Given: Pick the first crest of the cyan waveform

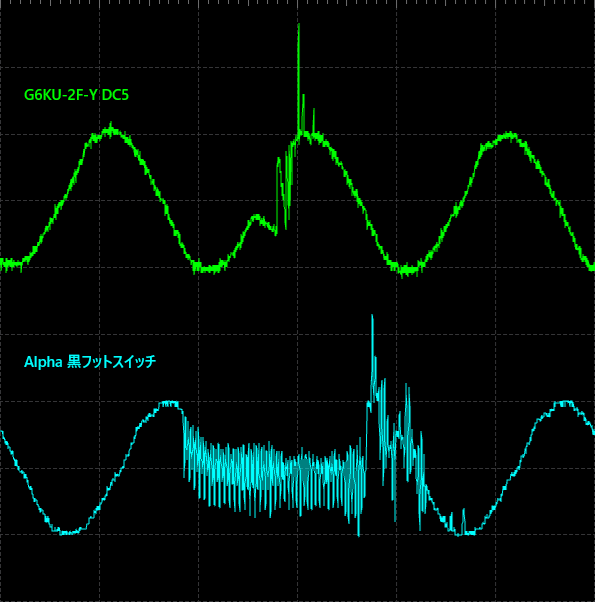Looking at the screenshot, I should coord(169,404).
